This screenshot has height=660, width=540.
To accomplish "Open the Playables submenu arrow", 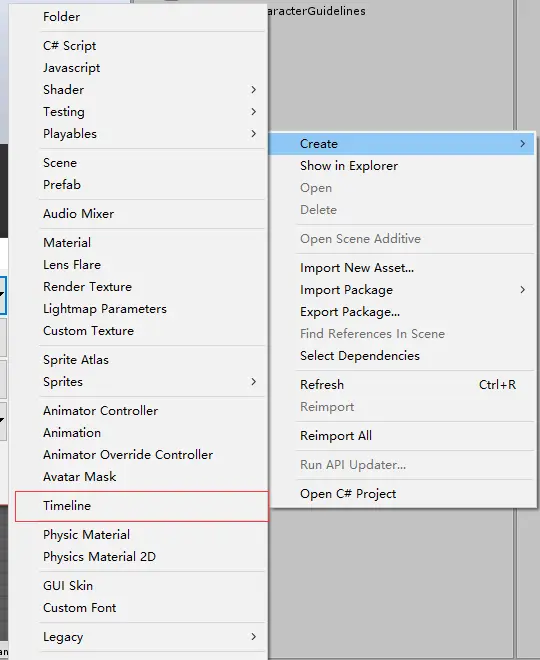I will click(253, 133).
